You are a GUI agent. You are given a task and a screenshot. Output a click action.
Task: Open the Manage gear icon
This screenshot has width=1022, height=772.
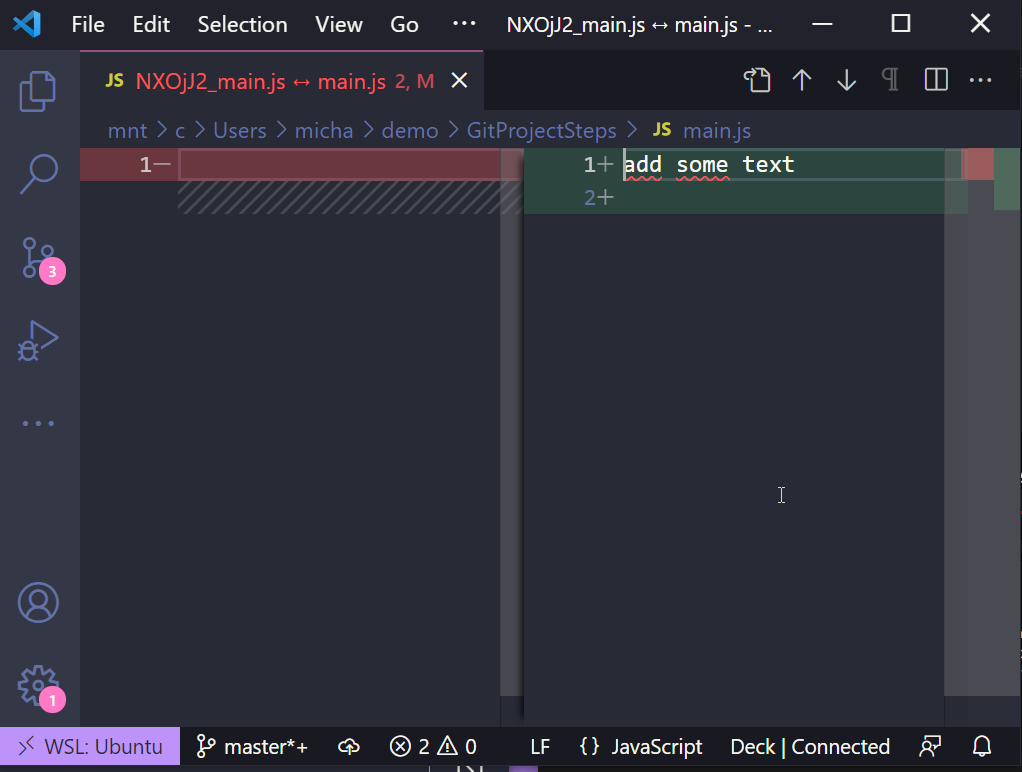coord(39,686)
